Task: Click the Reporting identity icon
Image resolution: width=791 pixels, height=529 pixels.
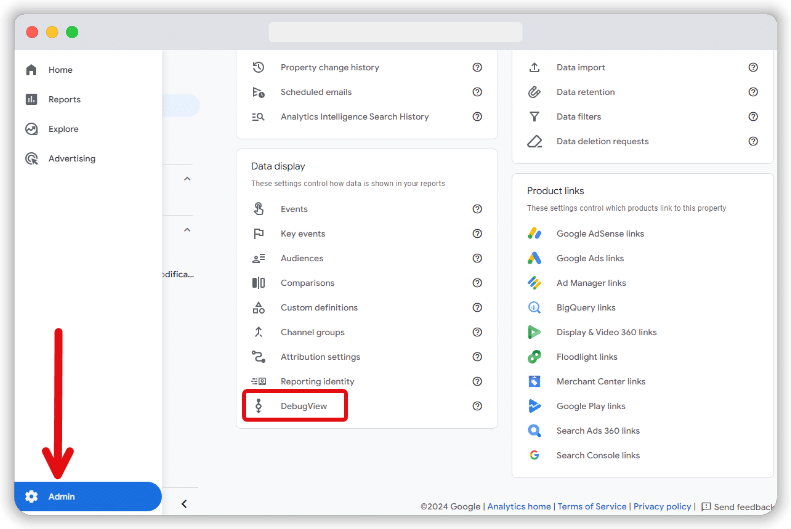Action: pos(258,381)
